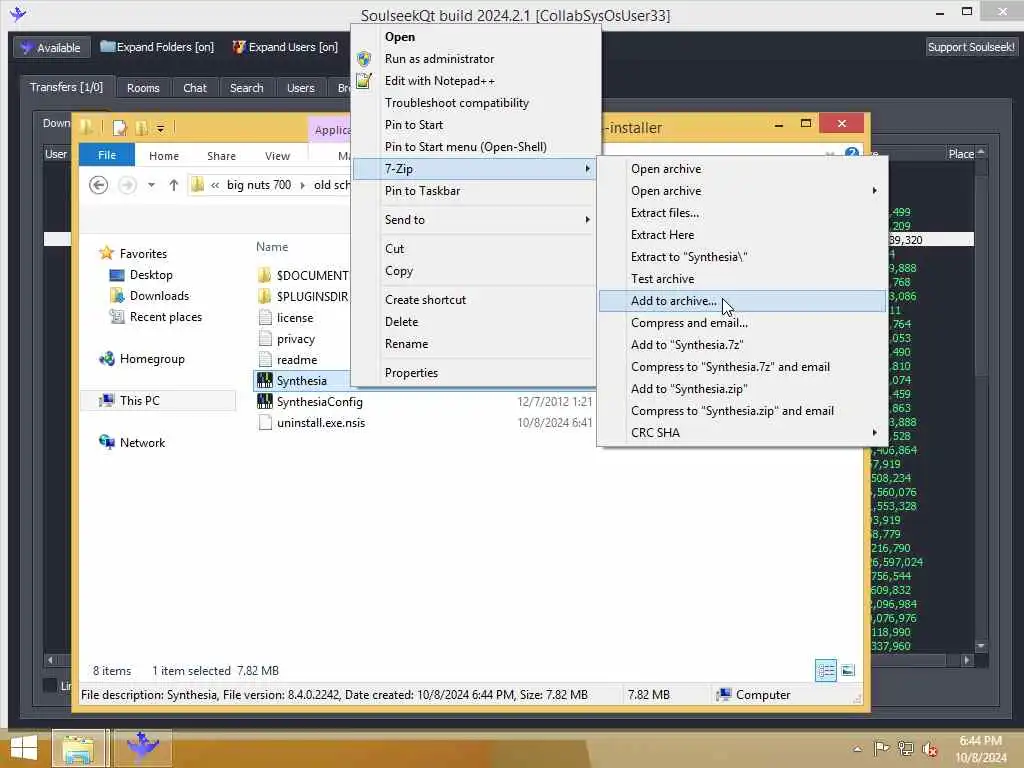
Task: Show hidden tray icons arrow
Action: 857,749
